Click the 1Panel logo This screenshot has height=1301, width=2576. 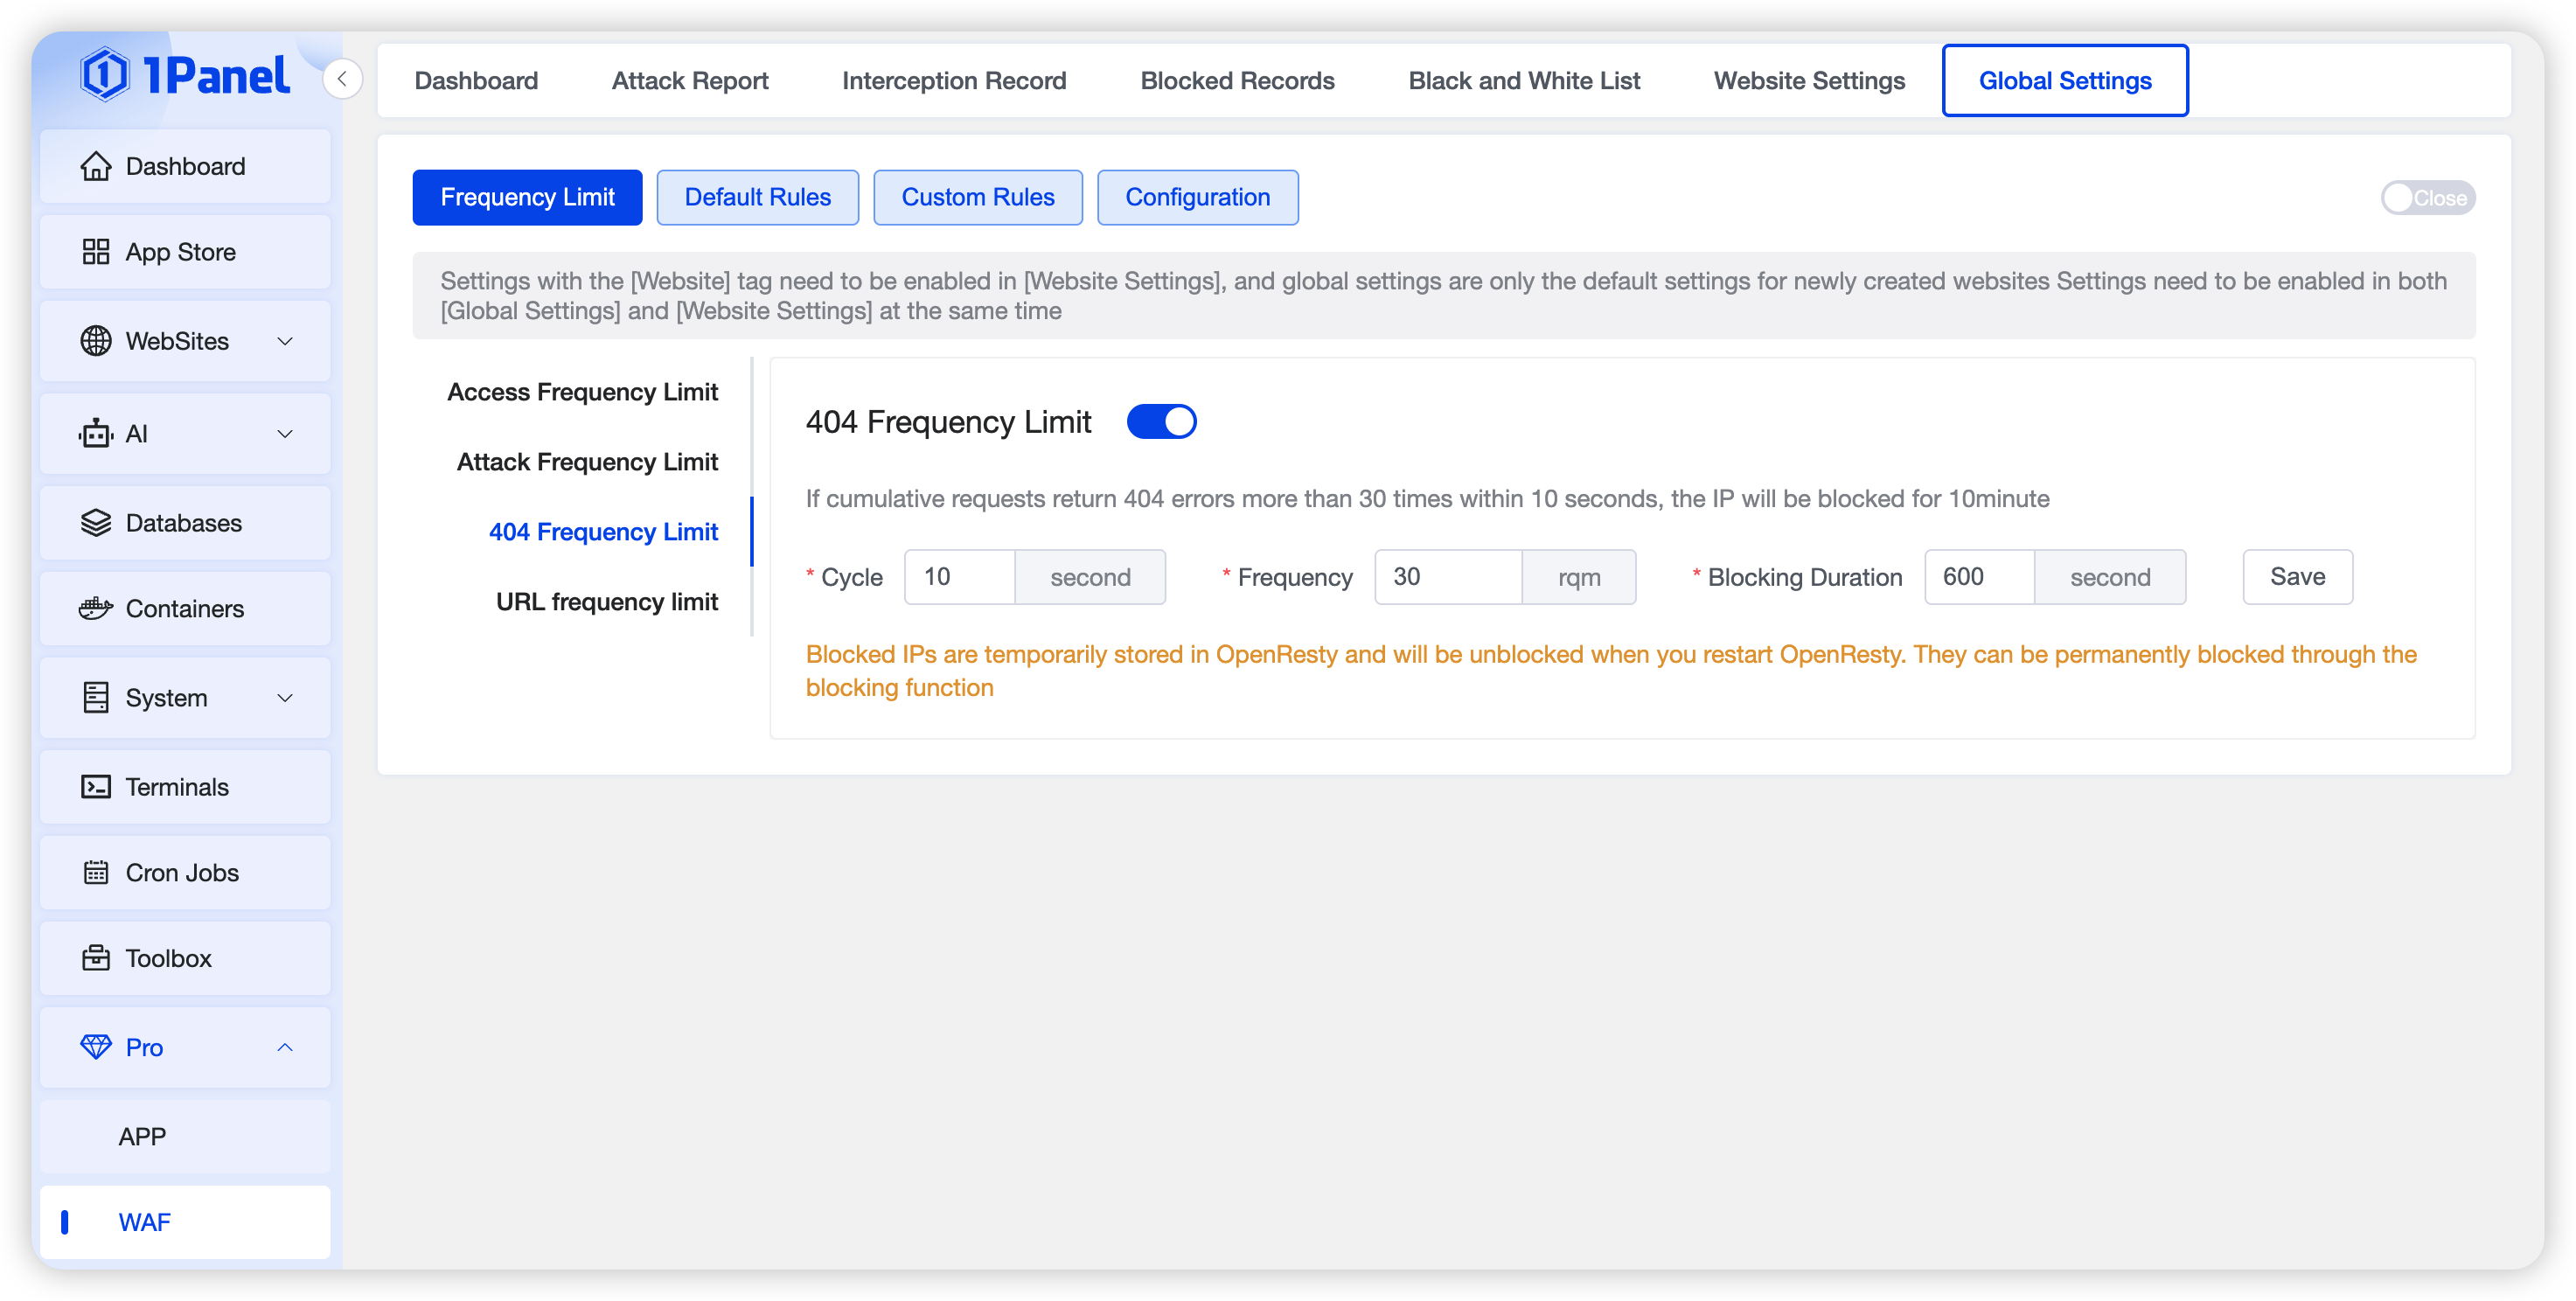(x=185, y=76)
